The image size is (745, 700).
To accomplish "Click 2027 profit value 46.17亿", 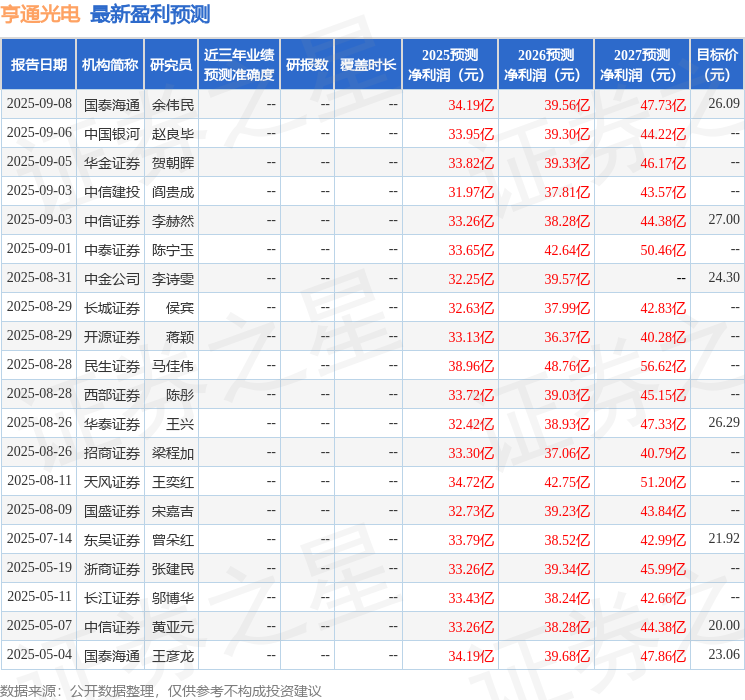I will [663, 163].
